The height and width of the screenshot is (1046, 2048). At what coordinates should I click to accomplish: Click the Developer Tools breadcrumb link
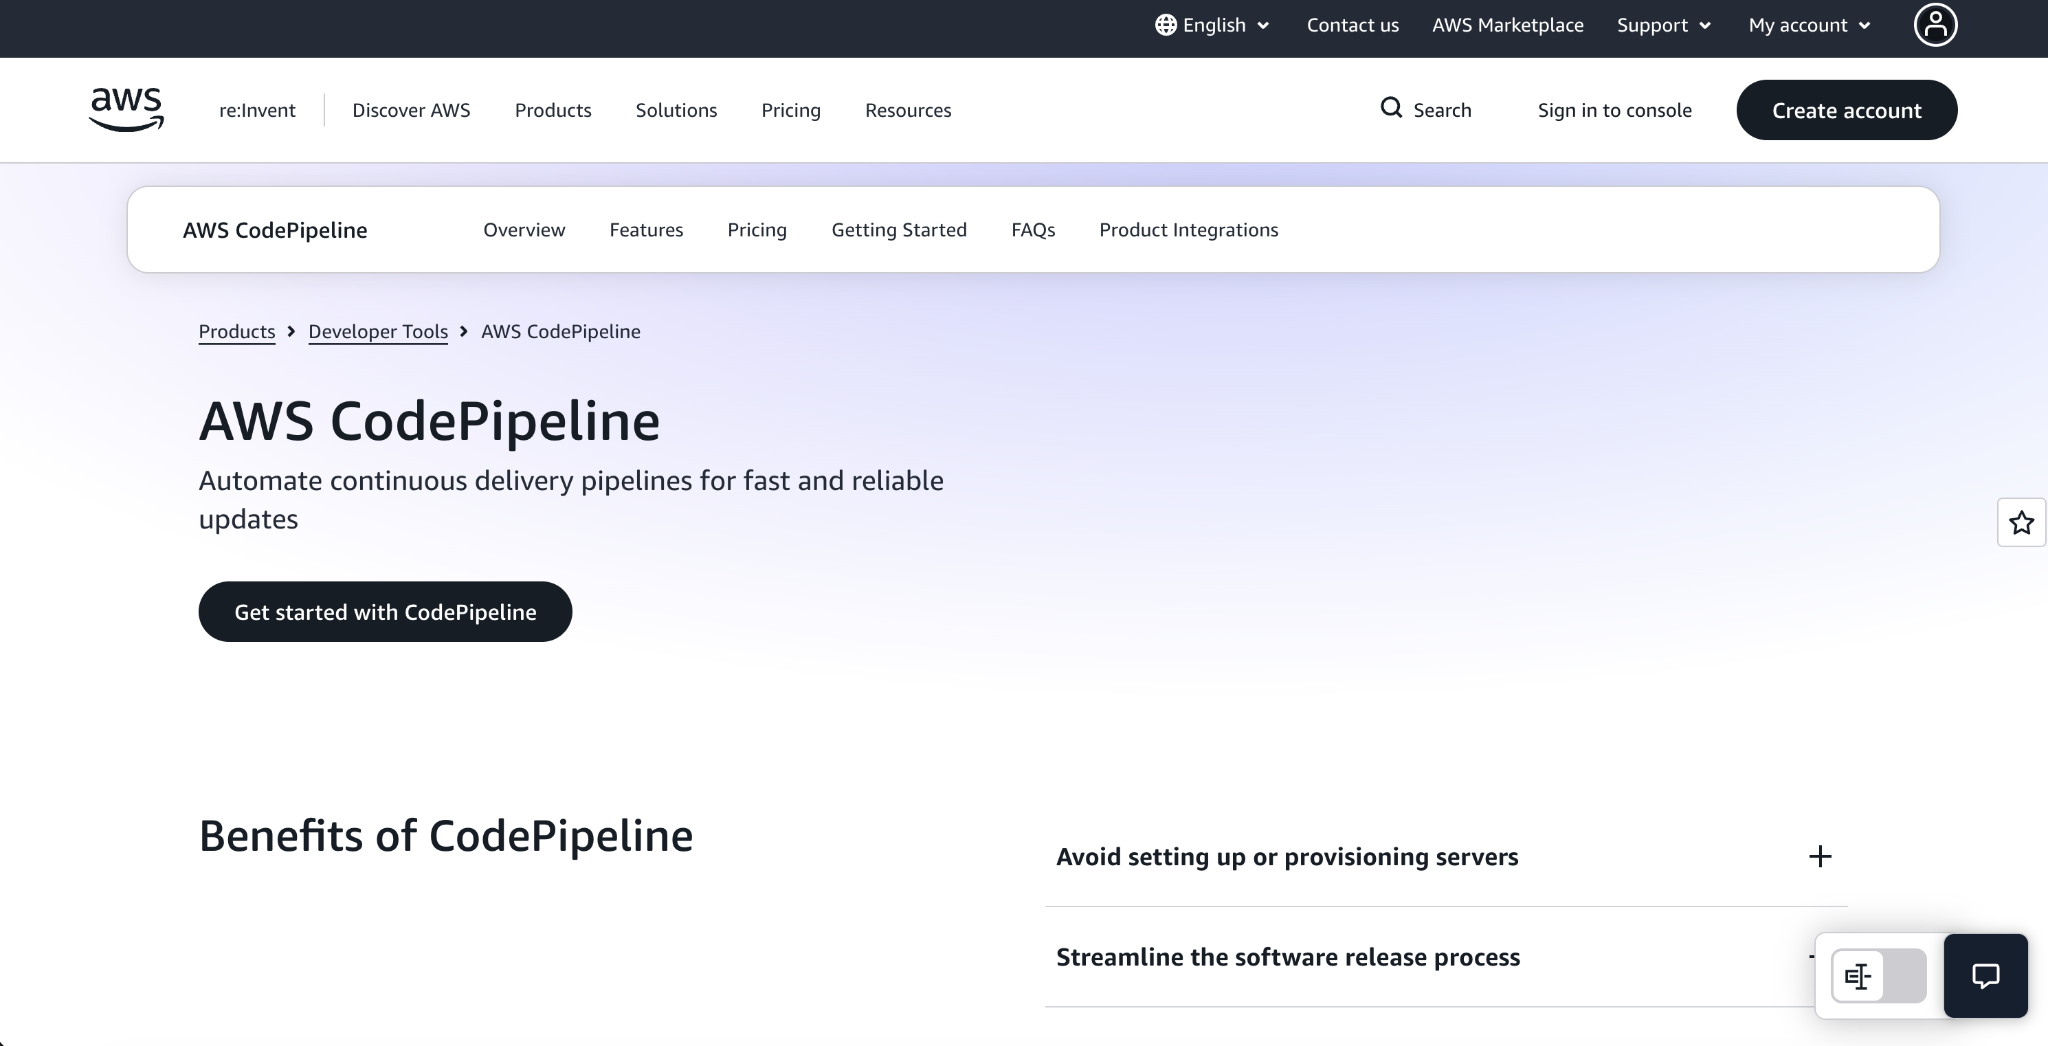tap(378, 331)
